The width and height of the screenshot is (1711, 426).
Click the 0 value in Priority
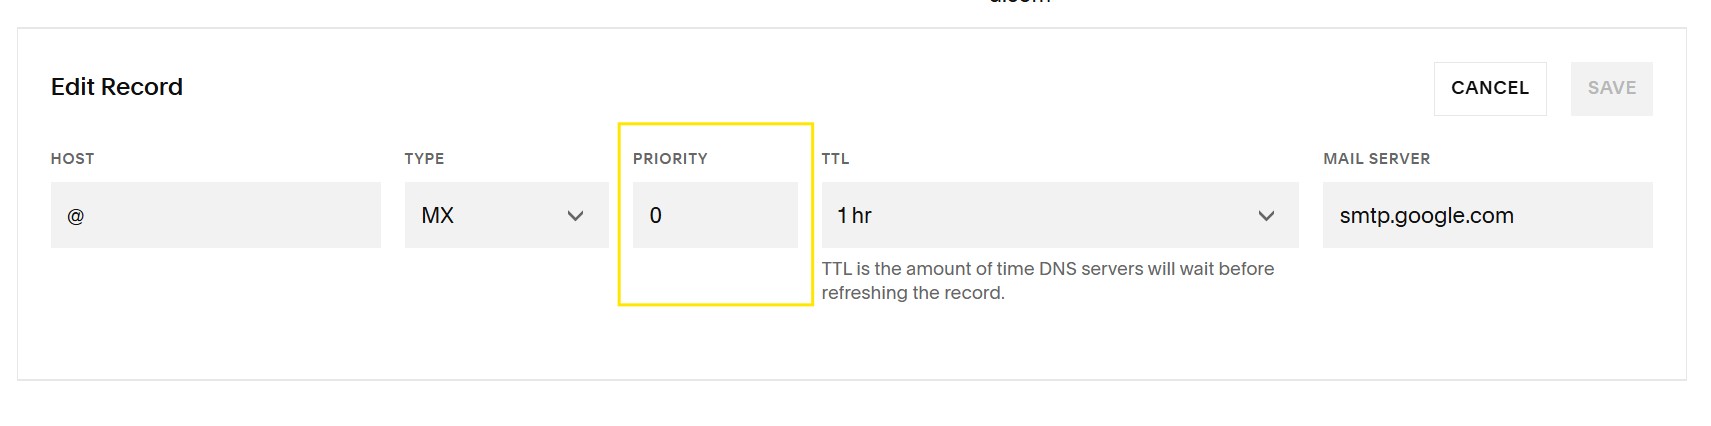click(x=655, y=215)
